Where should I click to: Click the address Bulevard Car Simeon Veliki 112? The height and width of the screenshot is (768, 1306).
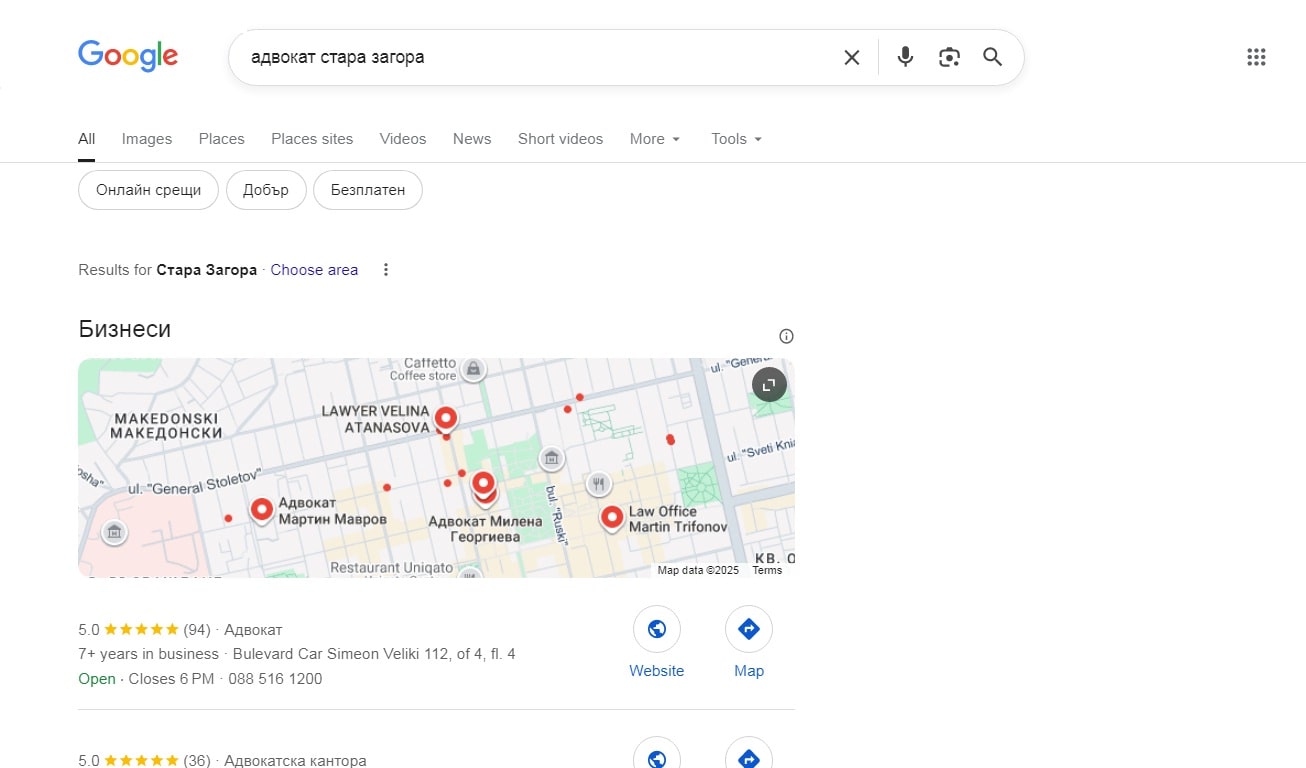(x=374, y=654)
